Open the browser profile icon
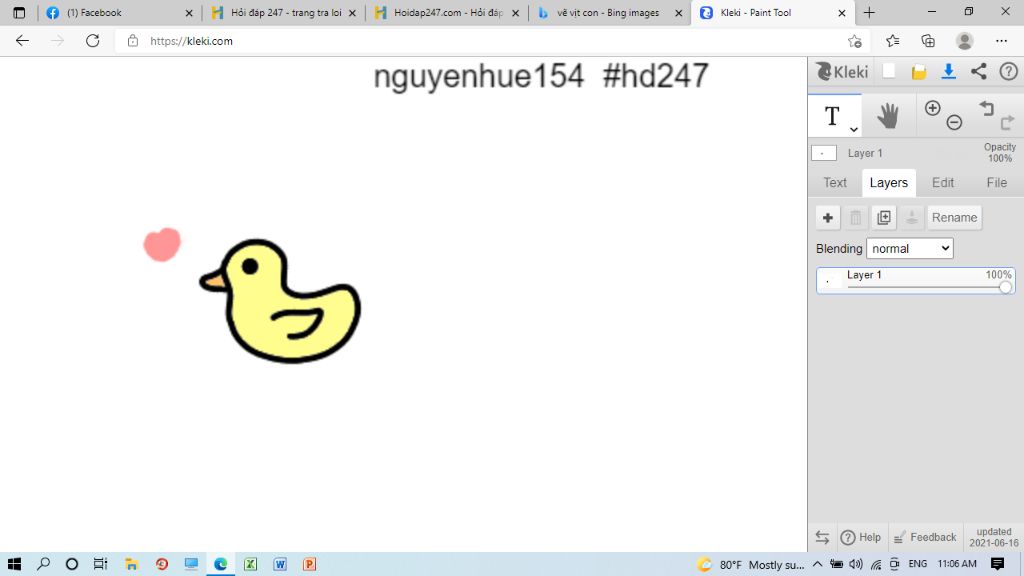The image size is (1024, 576). pyautogui.click(x=965, y=41)
